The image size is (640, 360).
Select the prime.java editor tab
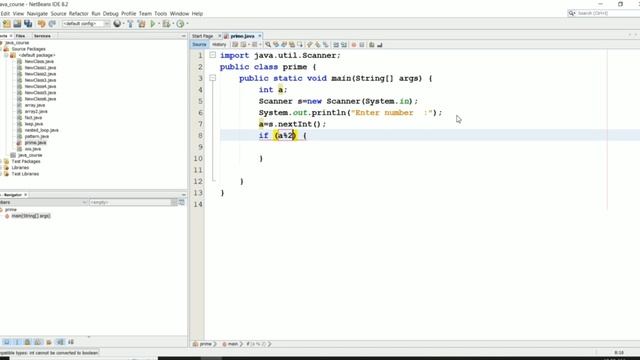pos(242,36)
